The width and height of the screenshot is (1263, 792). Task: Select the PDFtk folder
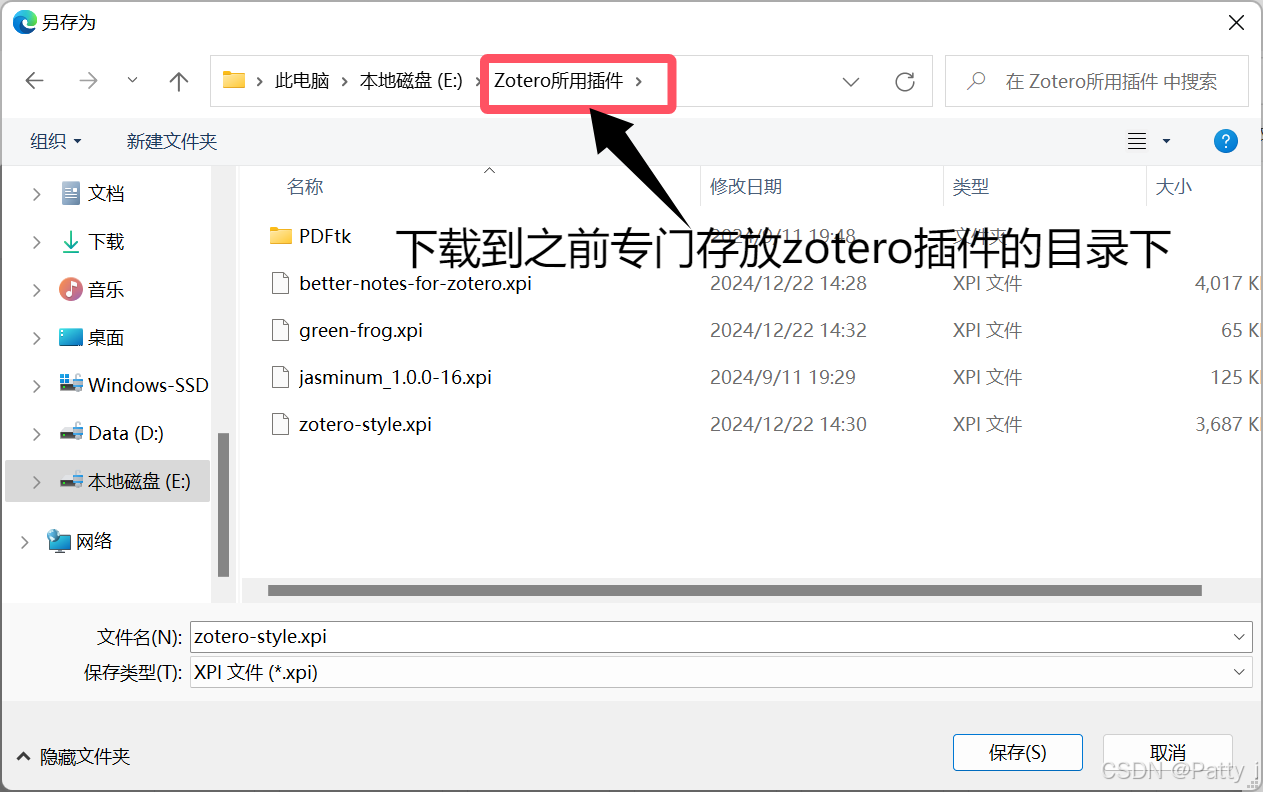point(325,236)
